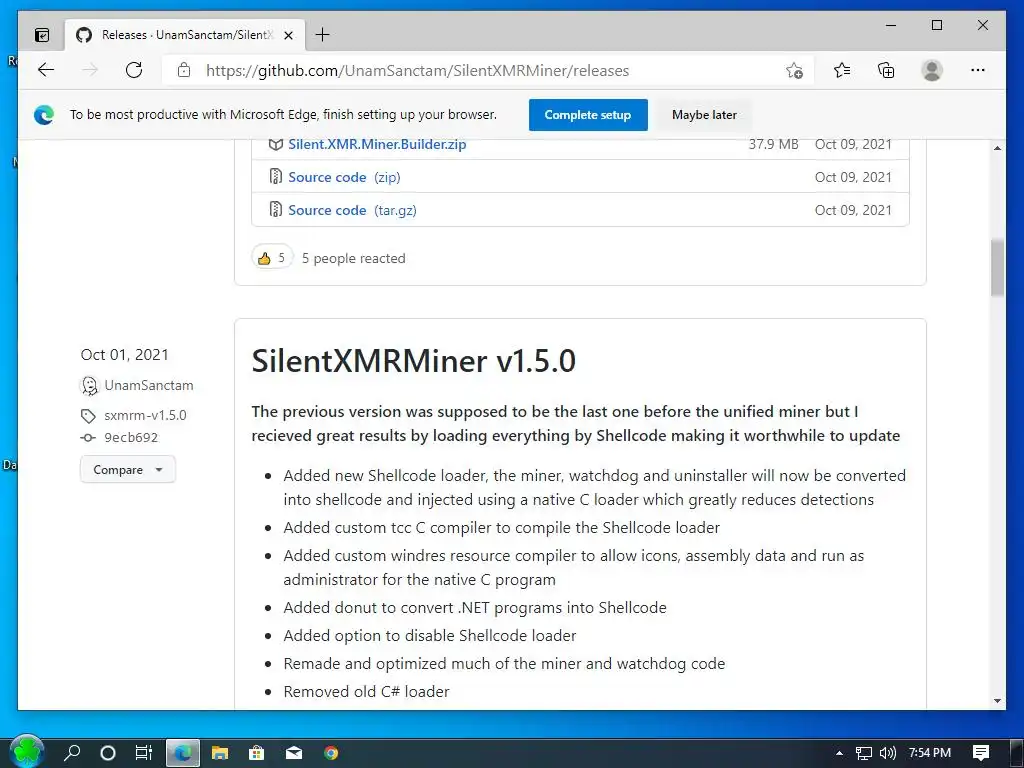Select the Releases UnamSanctam tab

(x=185, y=35)
